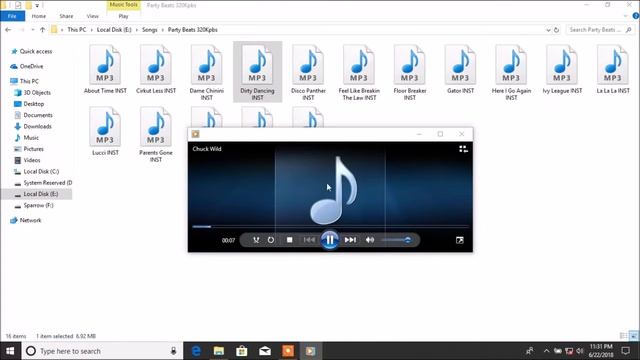
Task: Open Microsoft Store from taskbar
Action: [x=242, y=351]
